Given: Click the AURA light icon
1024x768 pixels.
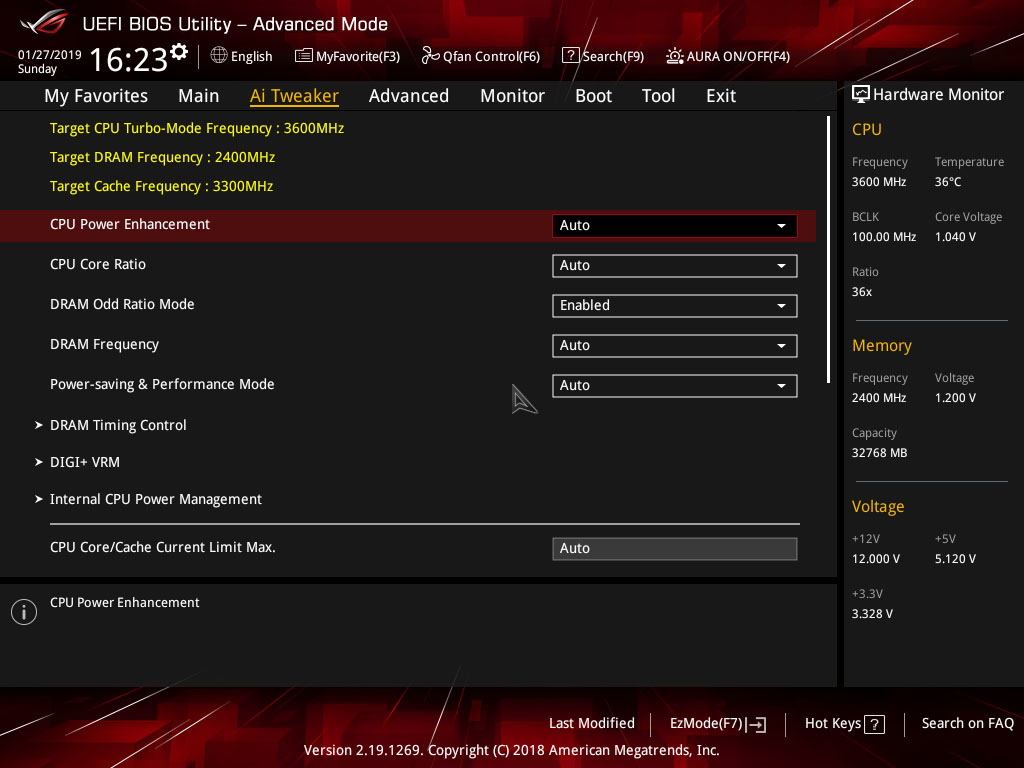Looking at the screenshot, I should (x=675, y=56).
